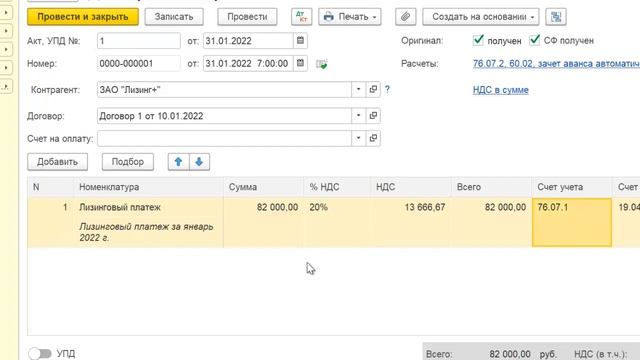This screenshot has height=360, width=640.
Task: Open the Счет на оплату record icon
Action: pos(373,138)
